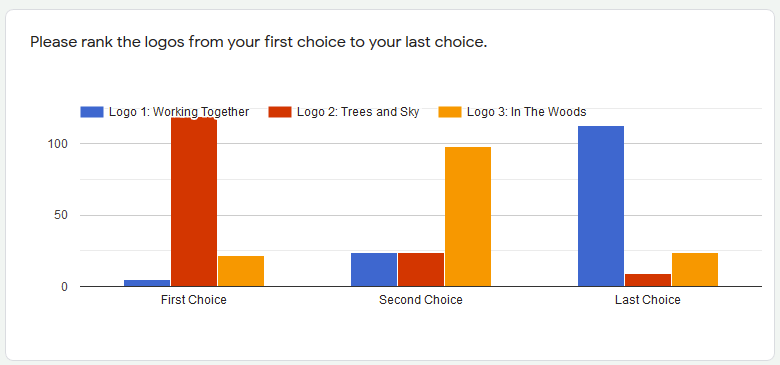Click the question title about ranking logos
Screen dimensions: 780x365
point(259,42)
